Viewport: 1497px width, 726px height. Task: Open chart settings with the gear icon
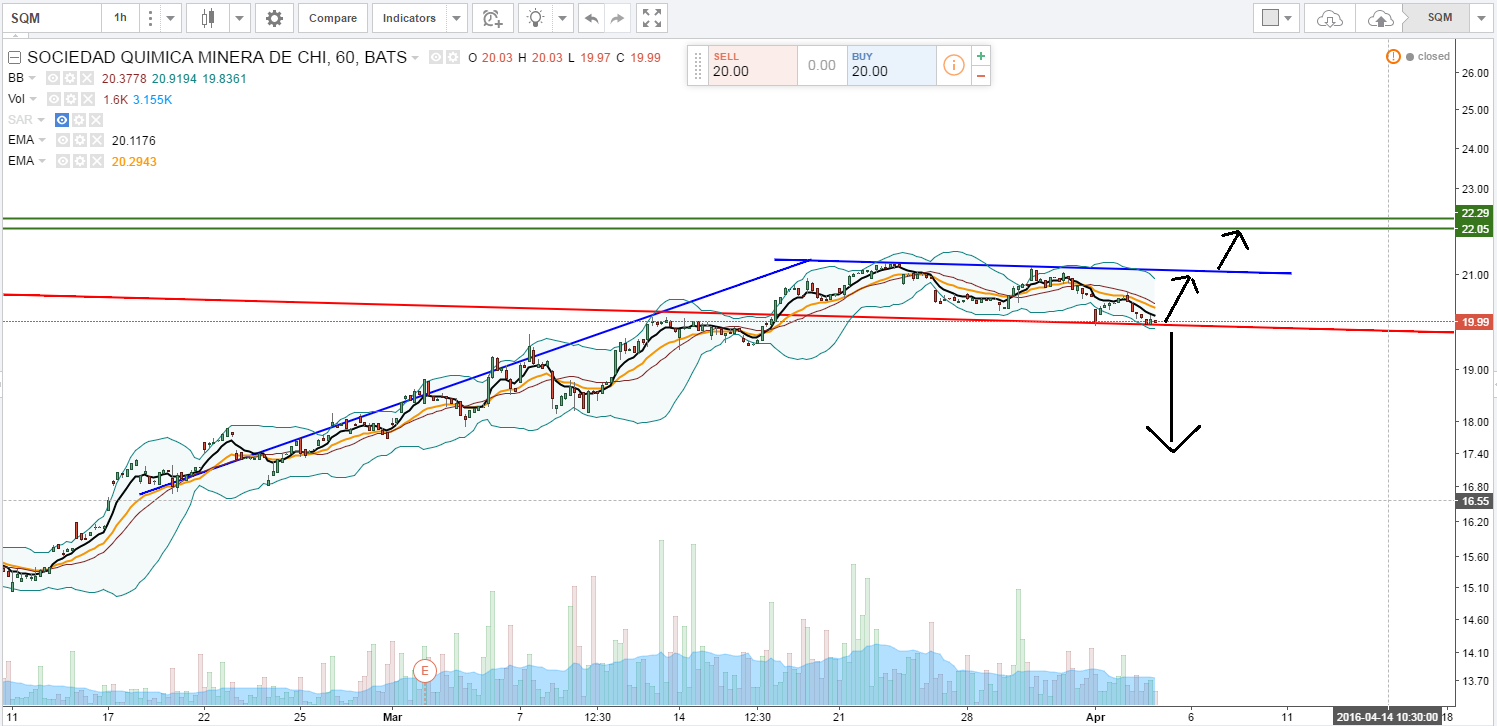(274, 18)
